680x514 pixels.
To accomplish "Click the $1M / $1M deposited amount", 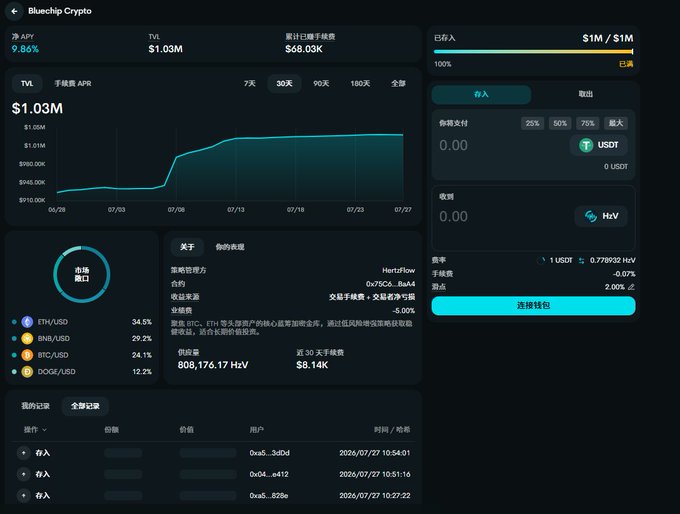I will coord(608,38).
